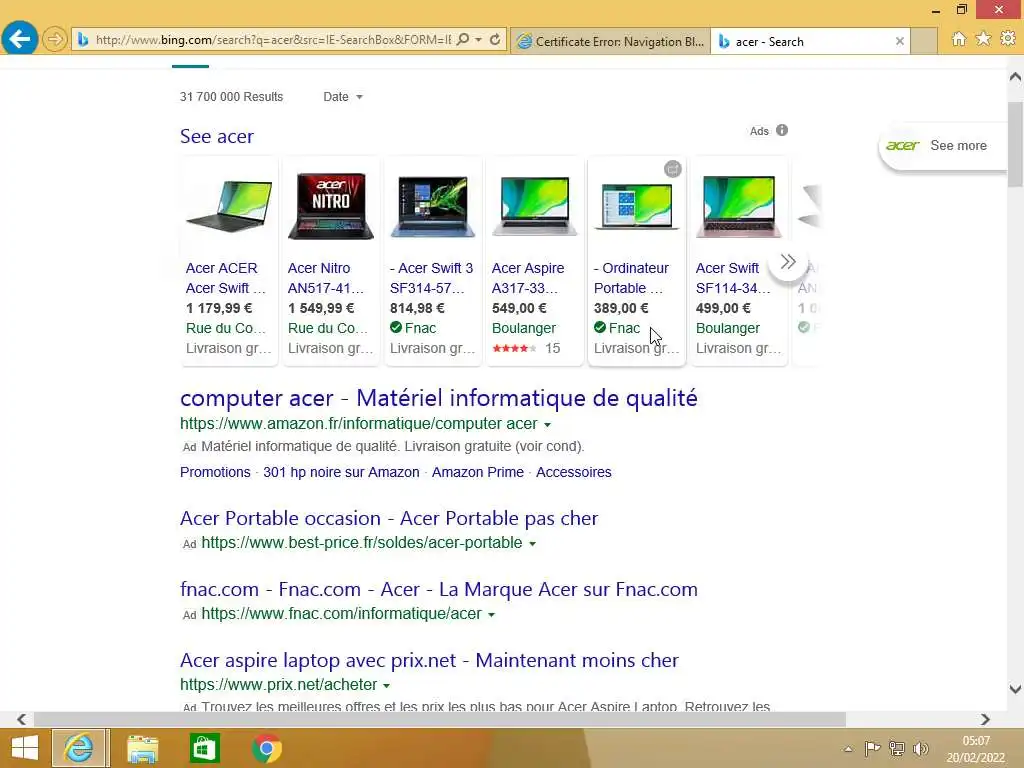
Task: Click the horizontal scrollbar right arrow
Action: [x=985, y=720]
